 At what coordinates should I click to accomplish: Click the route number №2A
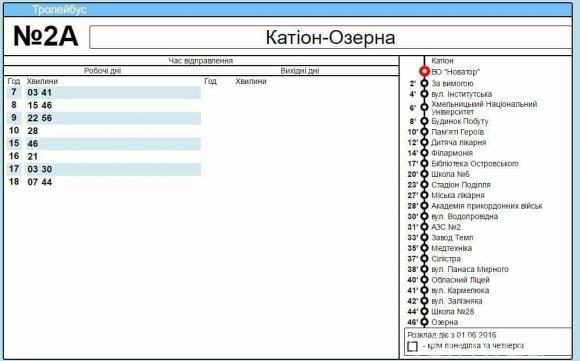45,36
